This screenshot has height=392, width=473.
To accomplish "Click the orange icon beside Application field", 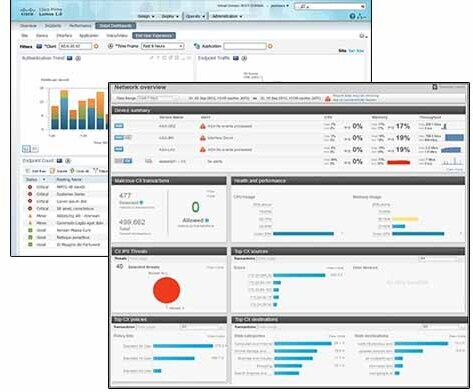I will click(x=270, y=46).
